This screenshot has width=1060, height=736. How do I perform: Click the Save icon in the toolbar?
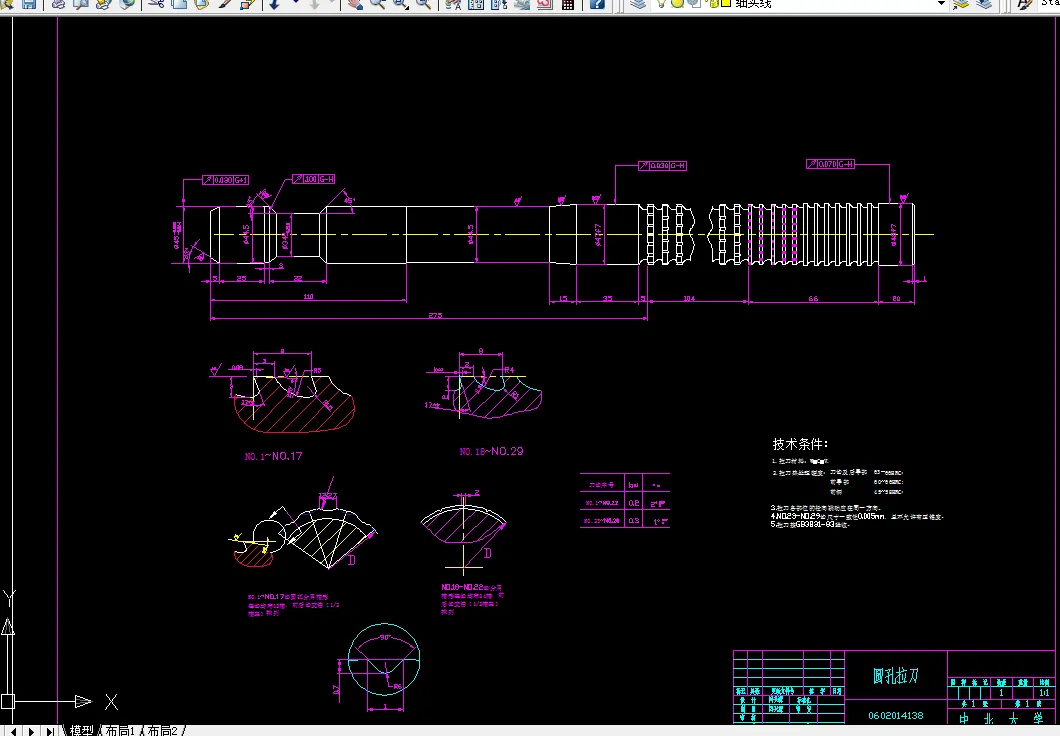(x=29, y=4)
